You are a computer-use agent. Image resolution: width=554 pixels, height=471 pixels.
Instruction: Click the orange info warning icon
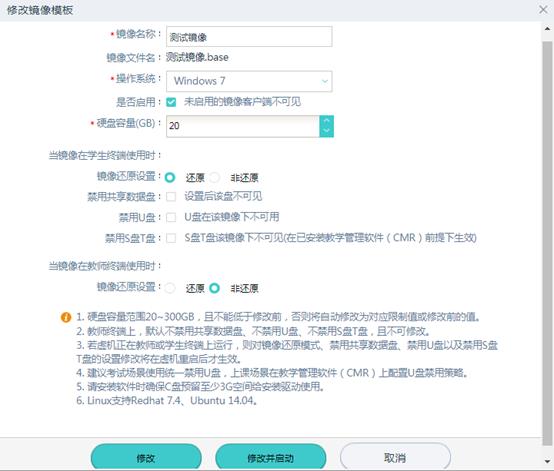(66, 317)
